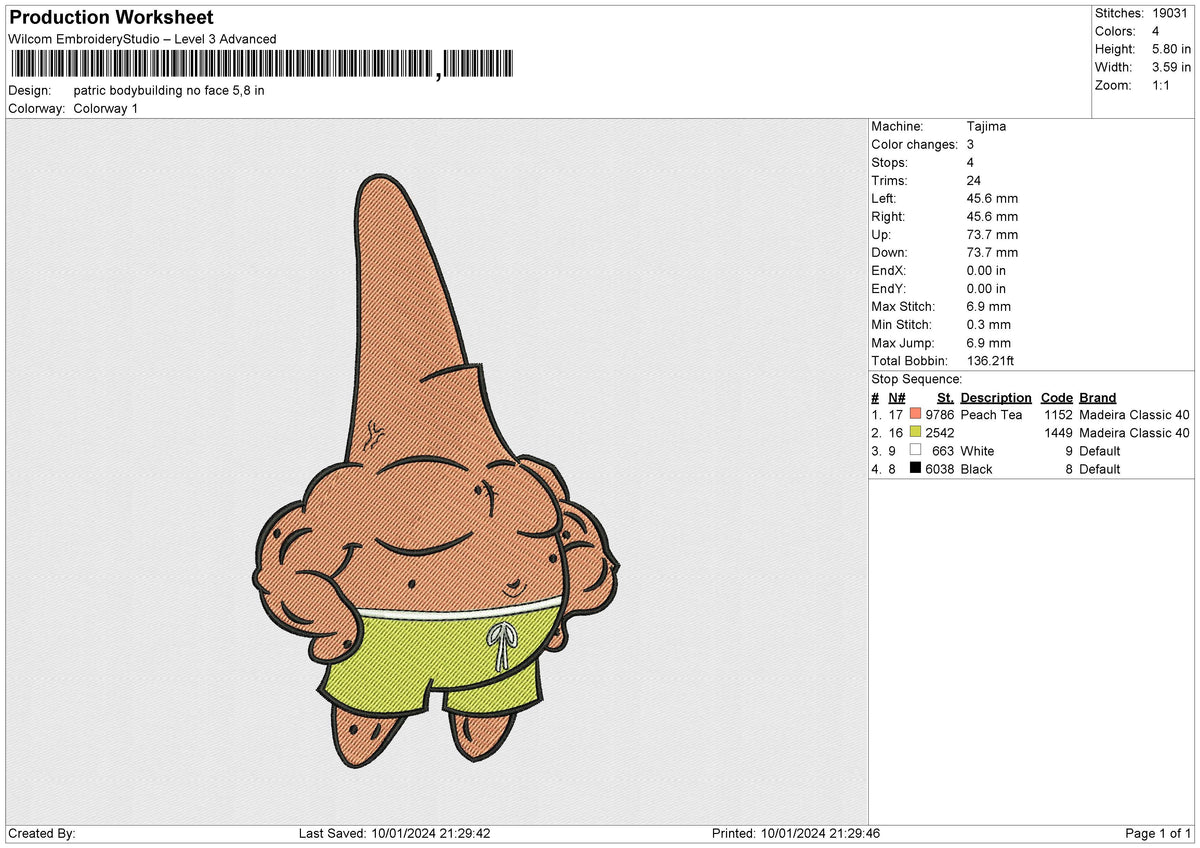This screenshot has width=1200, height=848.
Task: Click the 'N#' column header
Action: [x=896, y=397]
